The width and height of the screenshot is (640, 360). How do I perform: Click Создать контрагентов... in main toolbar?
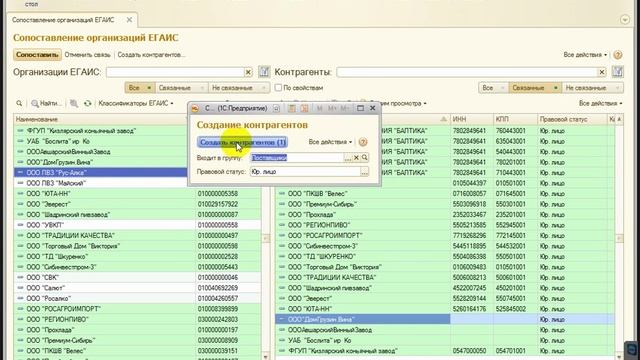(x=151, y=55)
